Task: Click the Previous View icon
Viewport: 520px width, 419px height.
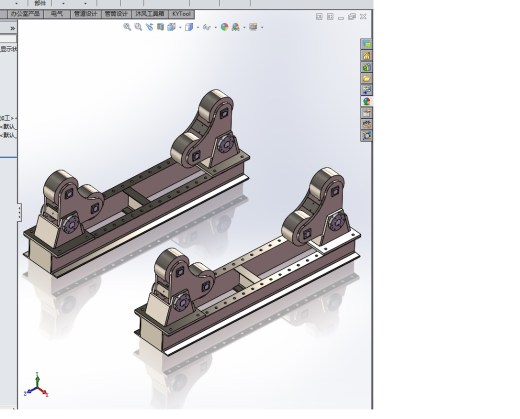Action: [x=149, y=27]
